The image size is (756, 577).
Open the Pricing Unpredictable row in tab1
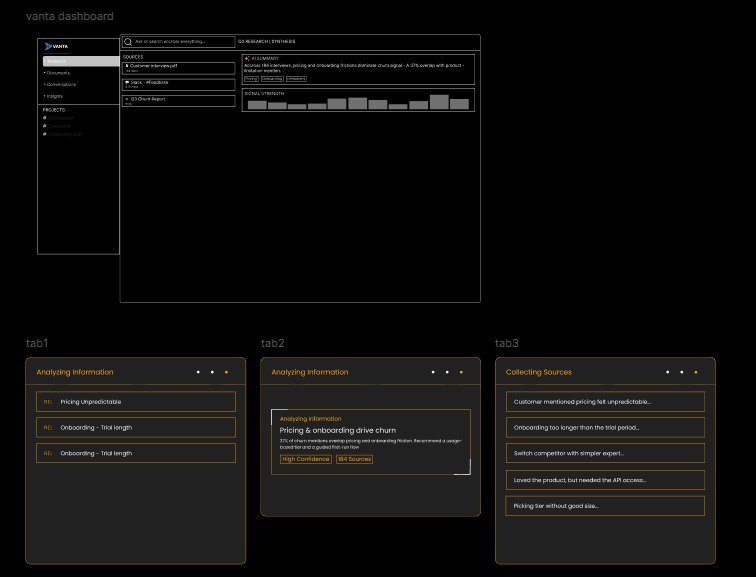pos(136,402)
